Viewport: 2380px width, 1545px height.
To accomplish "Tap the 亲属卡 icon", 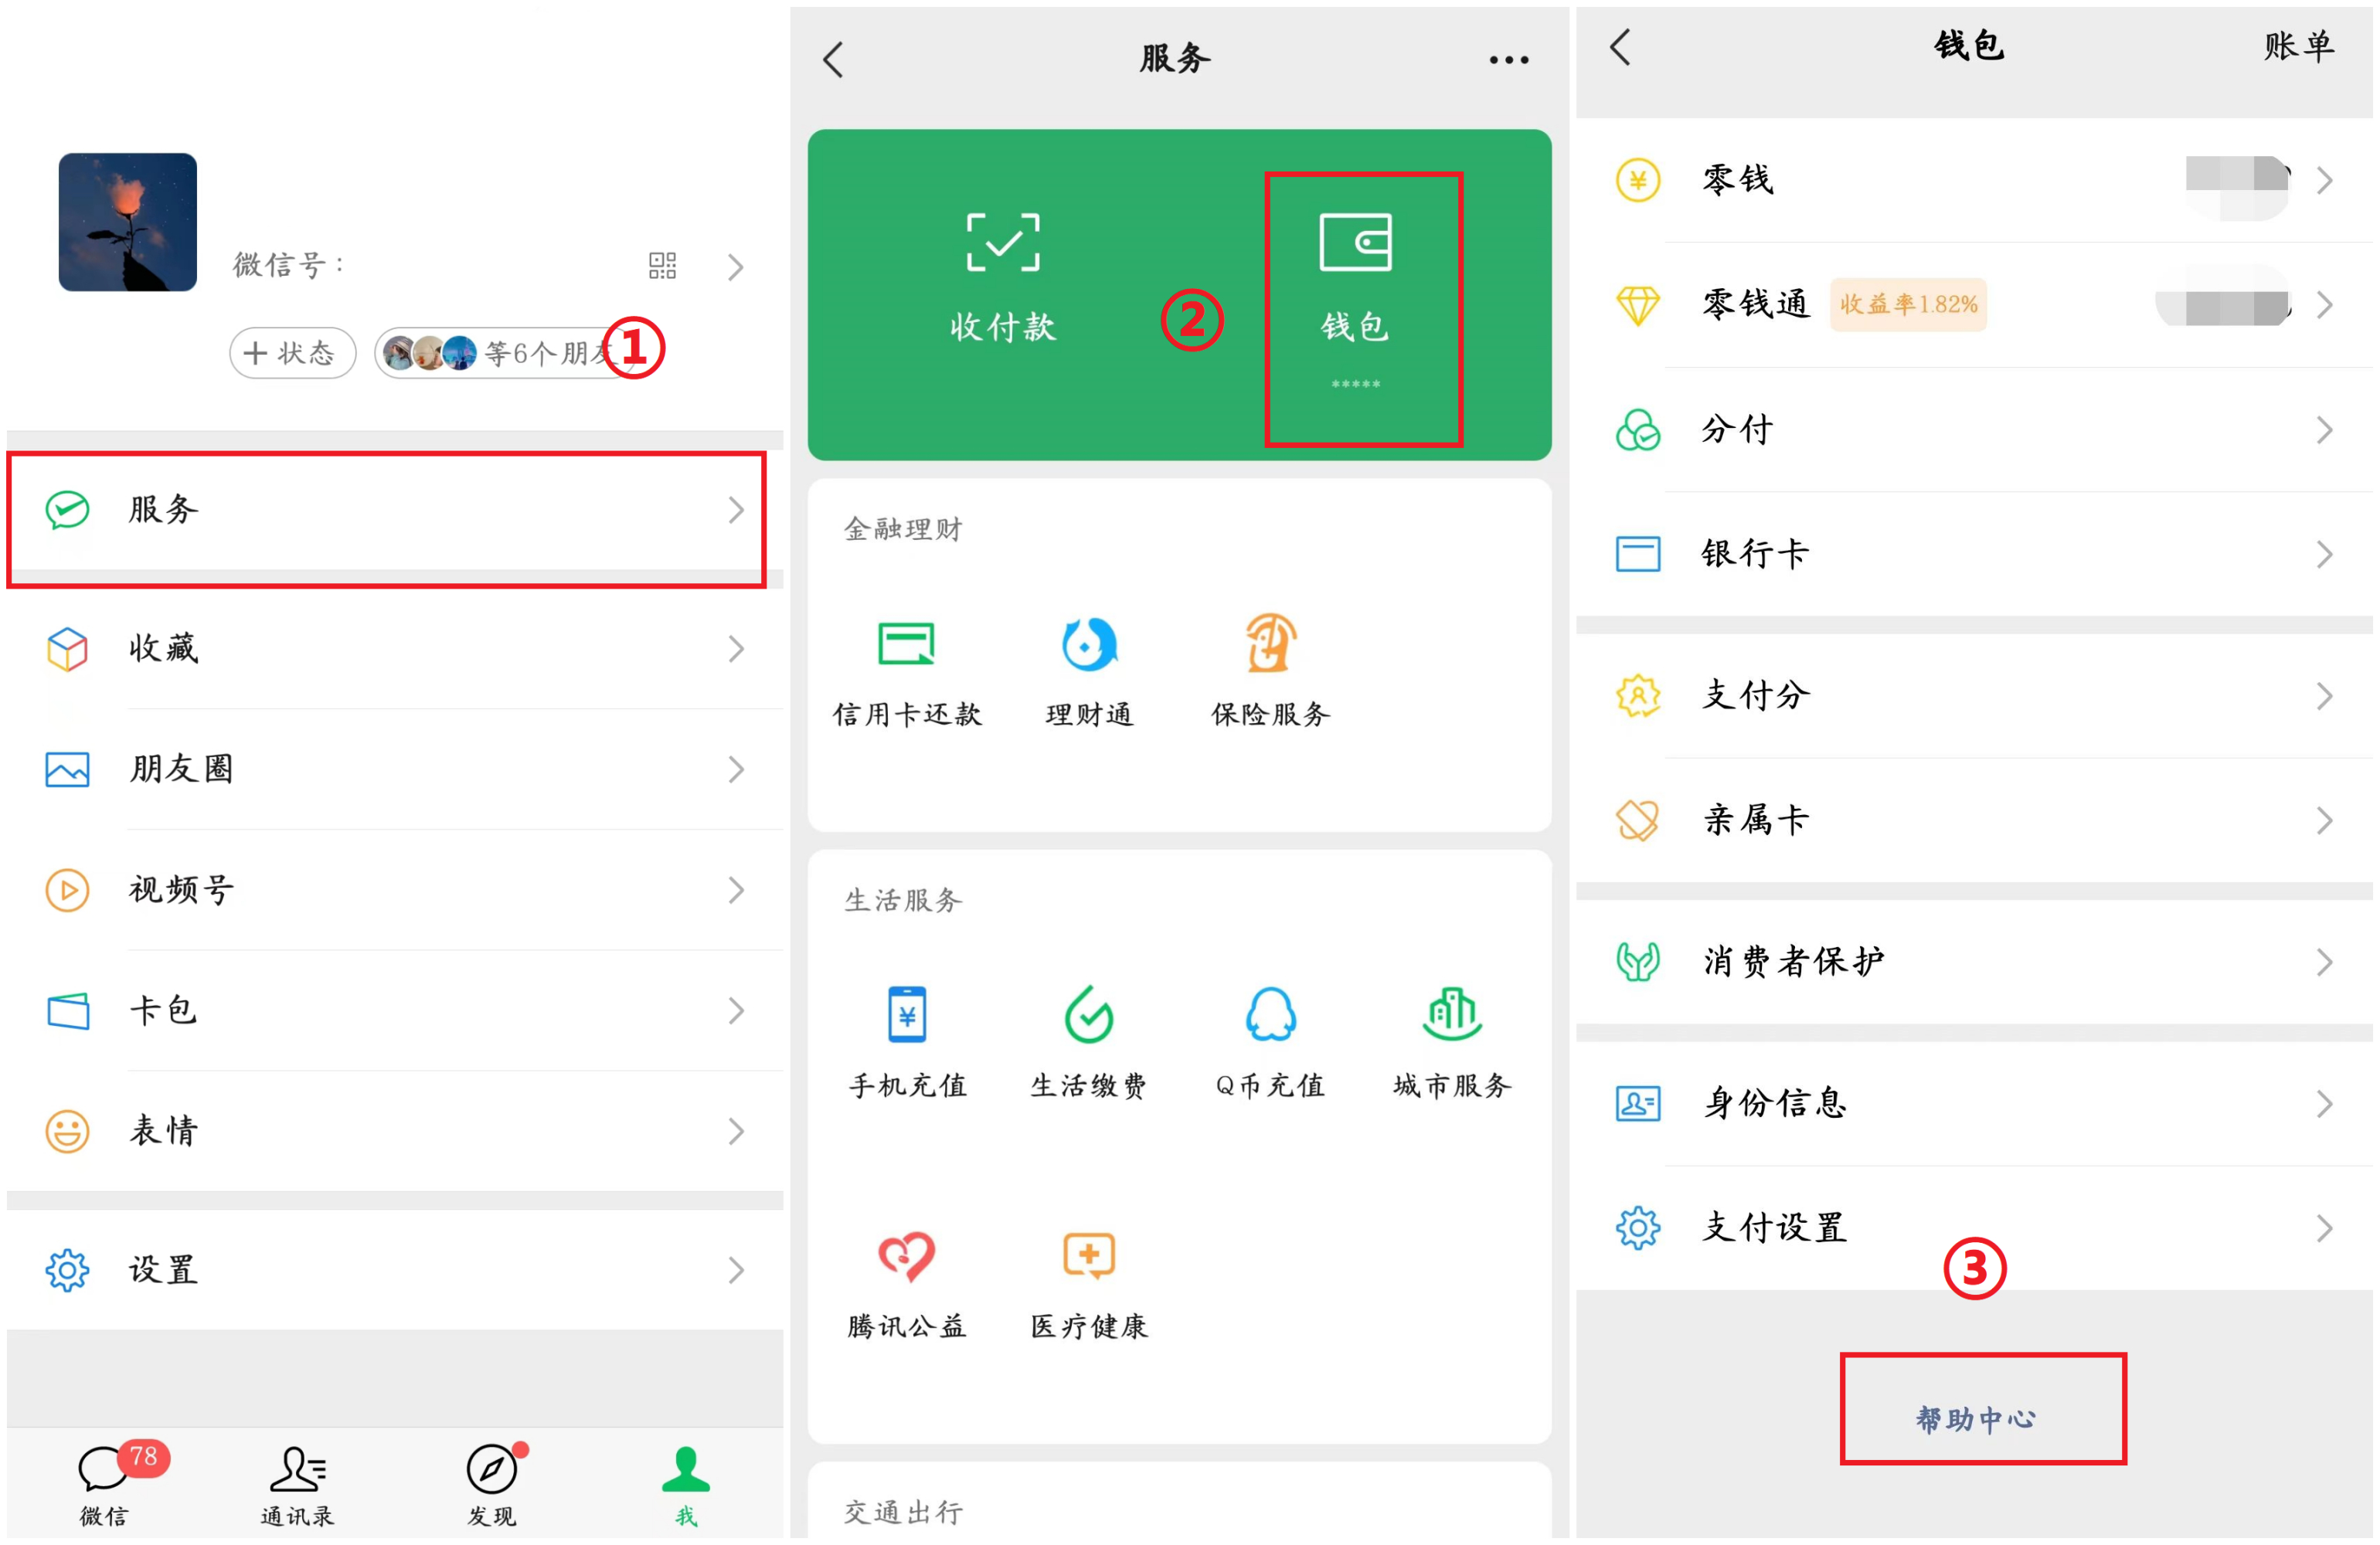I will coord(1638,821).
